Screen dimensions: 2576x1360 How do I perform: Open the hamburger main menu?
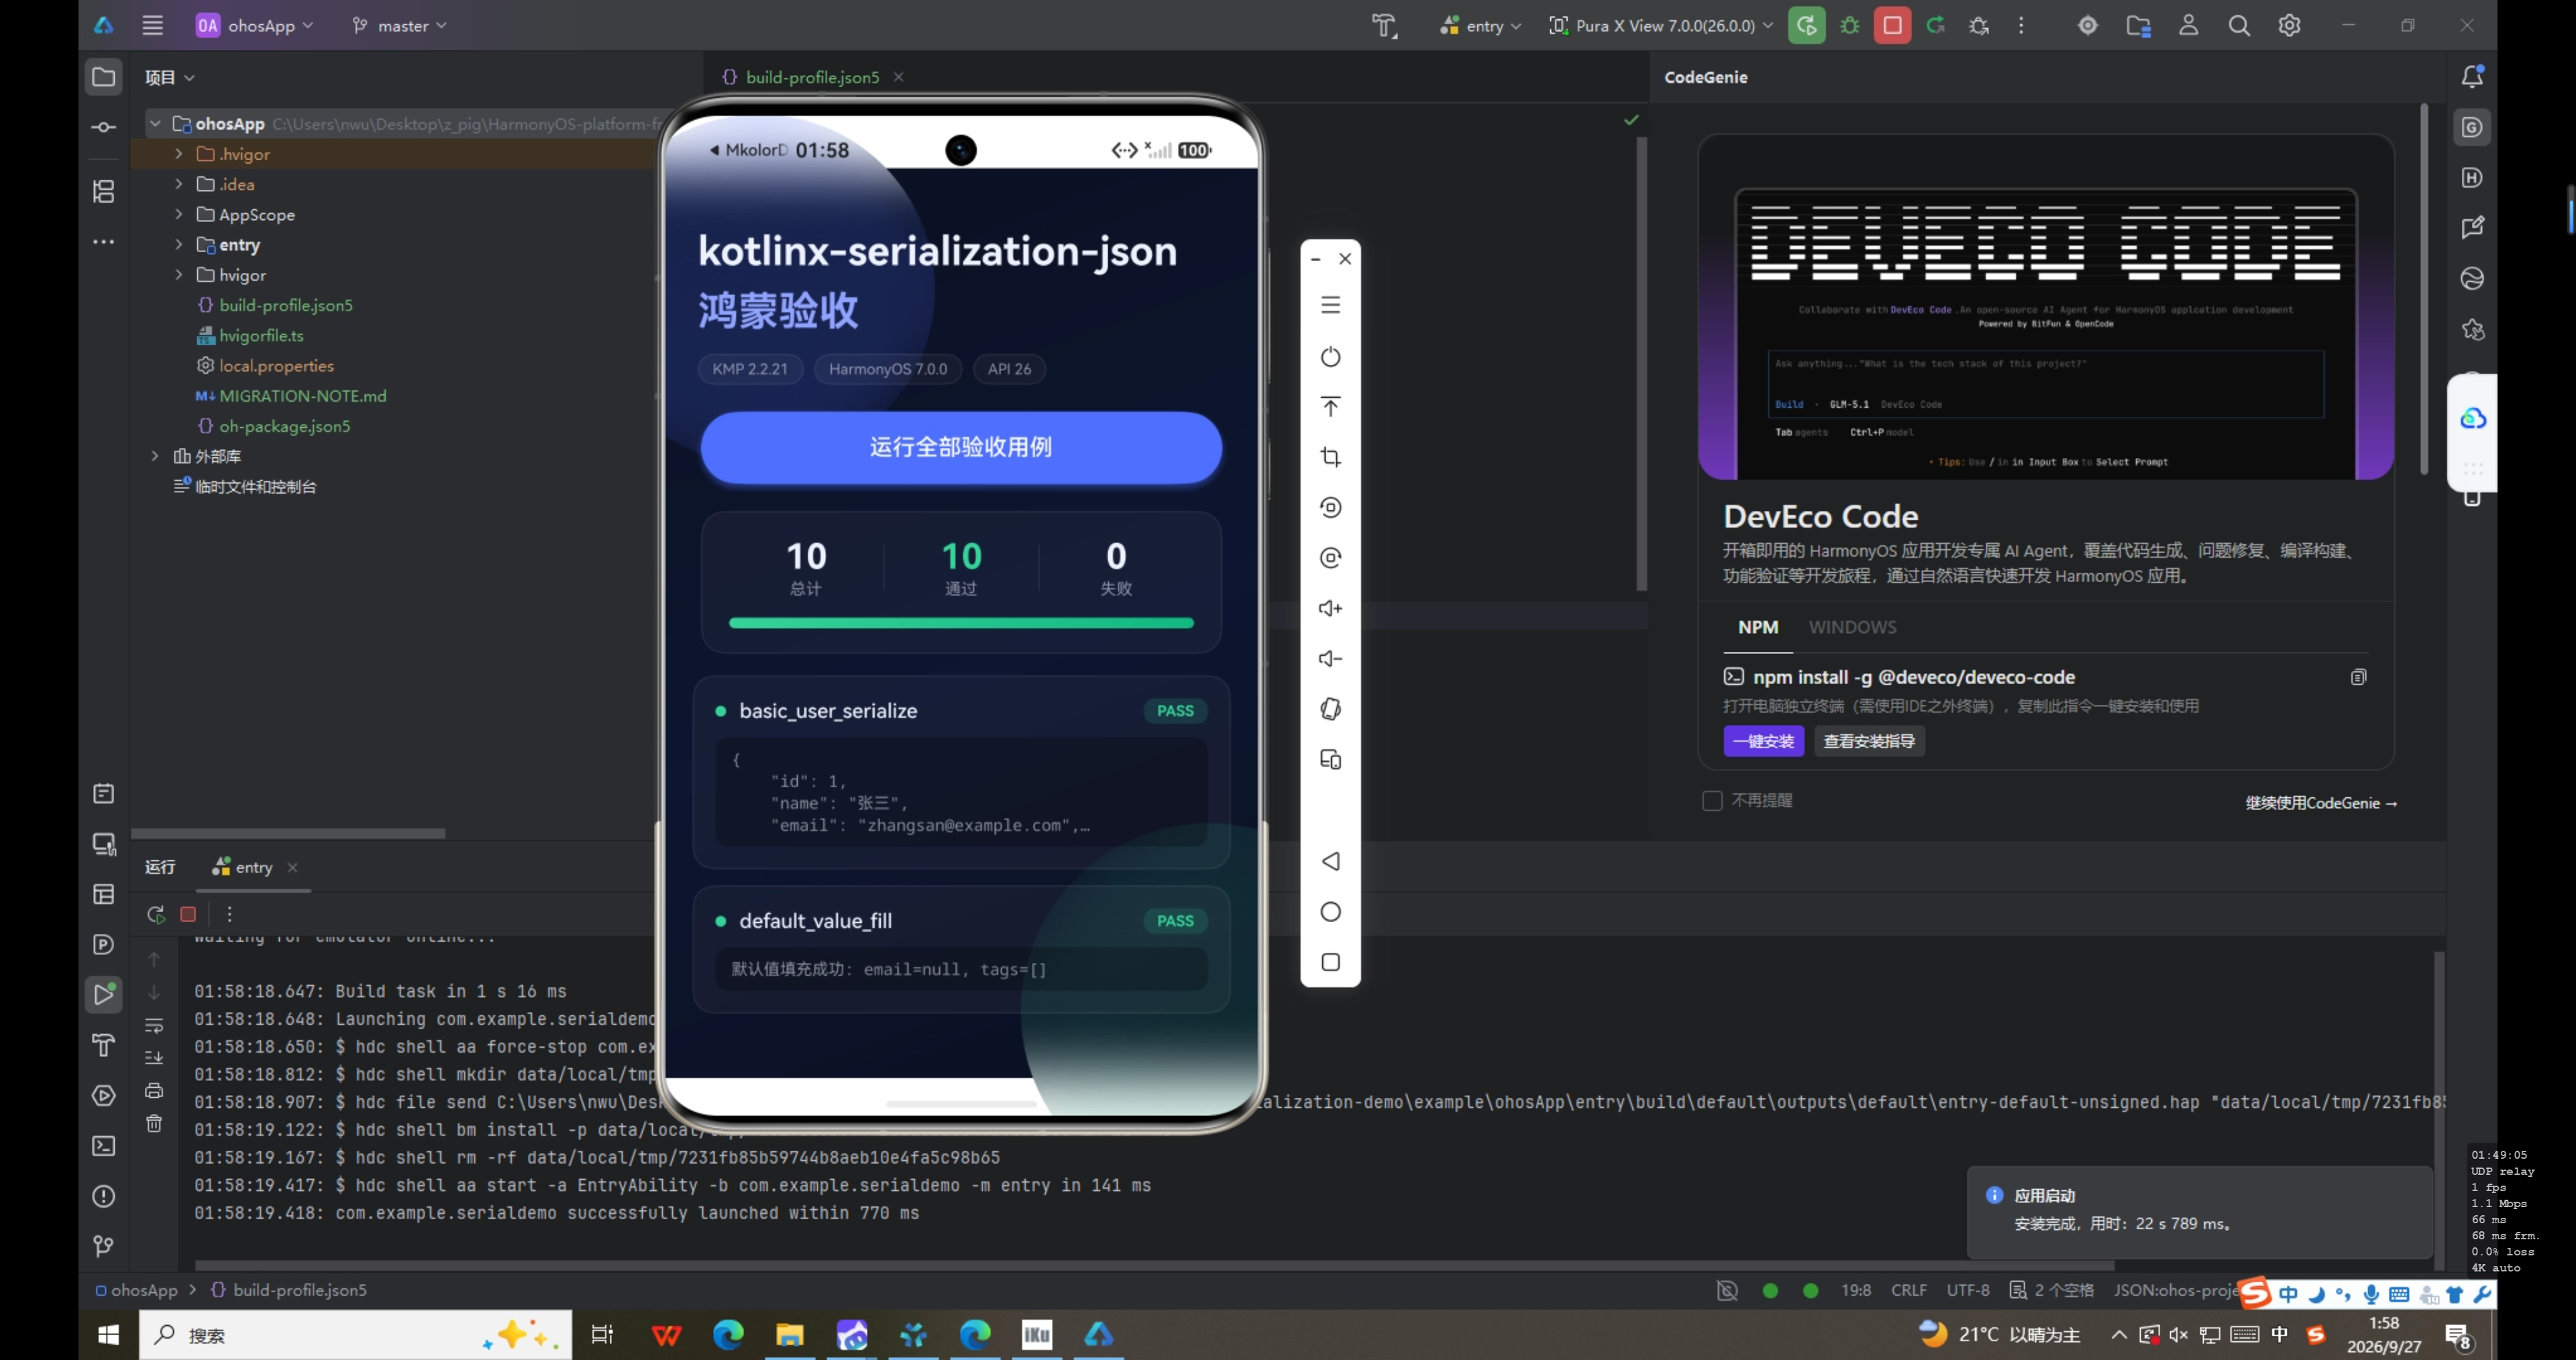152,25
